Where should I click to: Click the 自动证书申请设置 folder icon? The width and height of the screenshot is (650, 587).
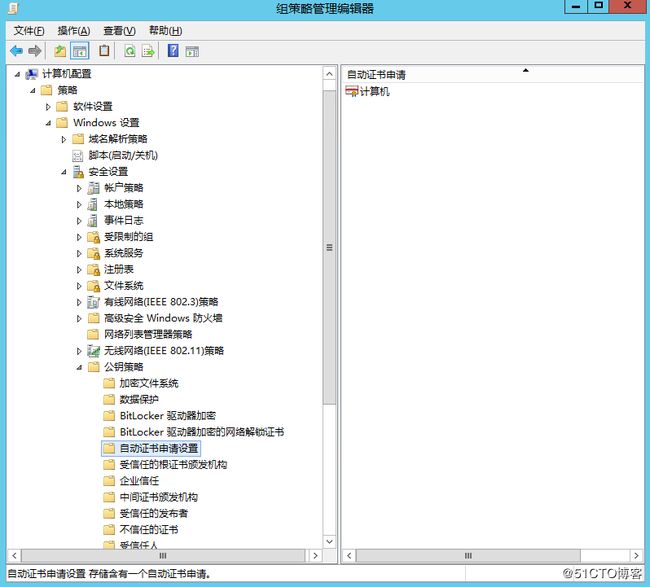tap(109, 449)
